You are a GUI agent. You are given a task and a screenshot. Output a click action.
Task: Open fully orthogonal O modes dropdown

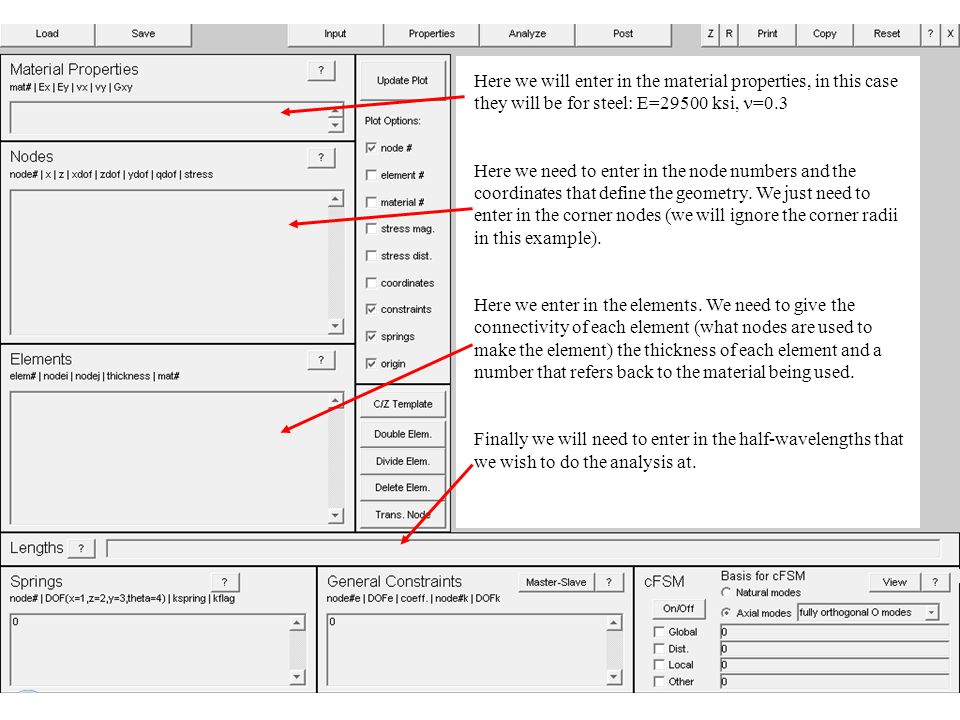tap(868, 613)
